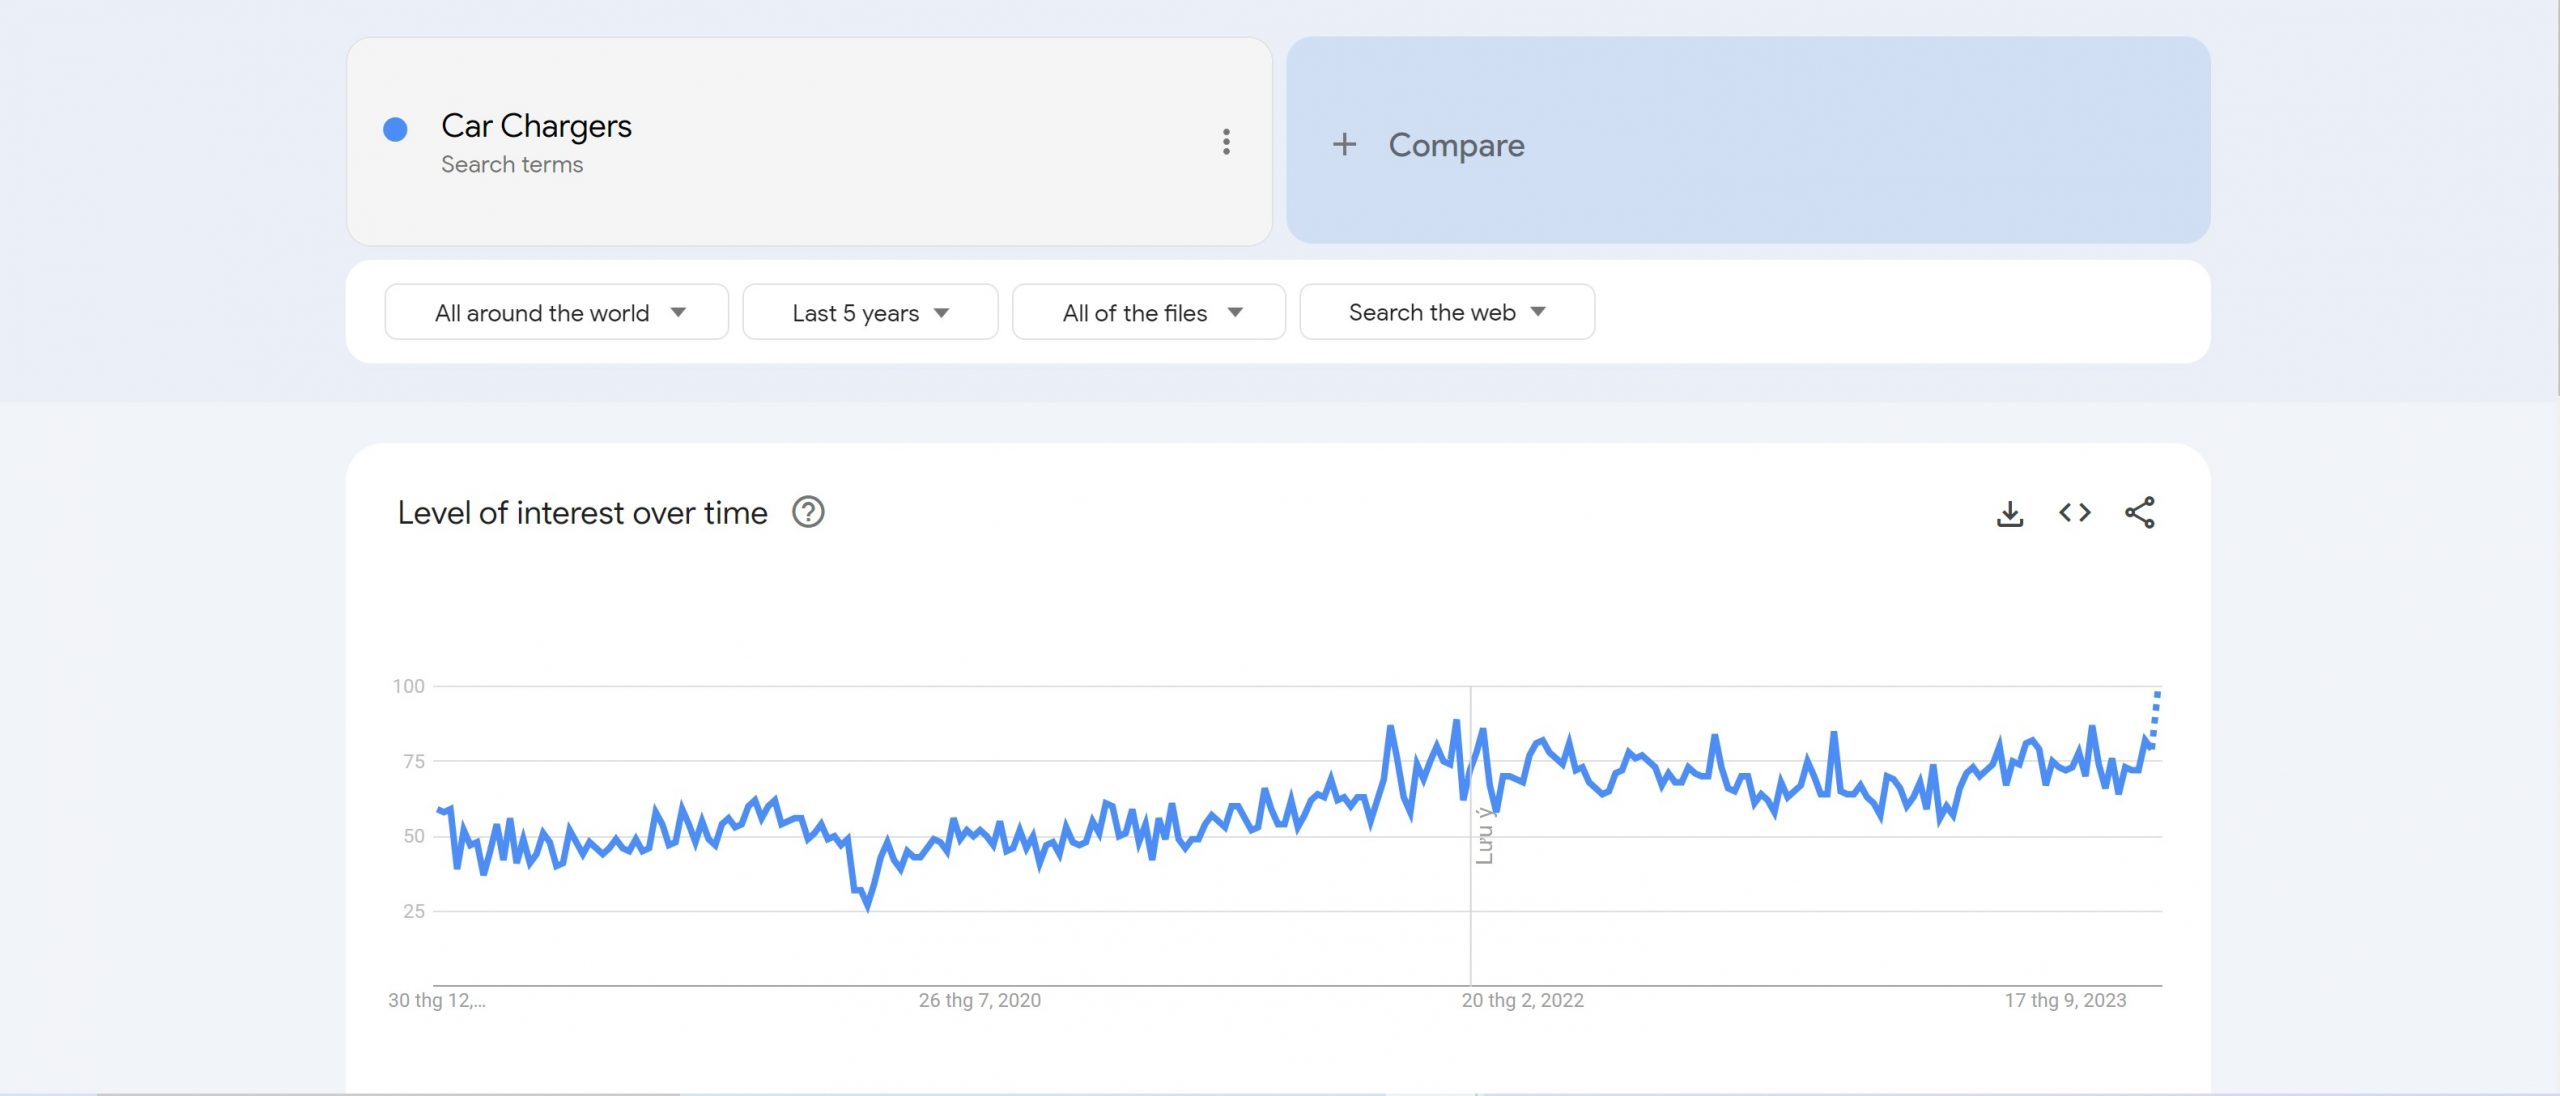Expand the All of the files category
The width and height of the screenshot is (2560, 1096).
click(1149, 312)
